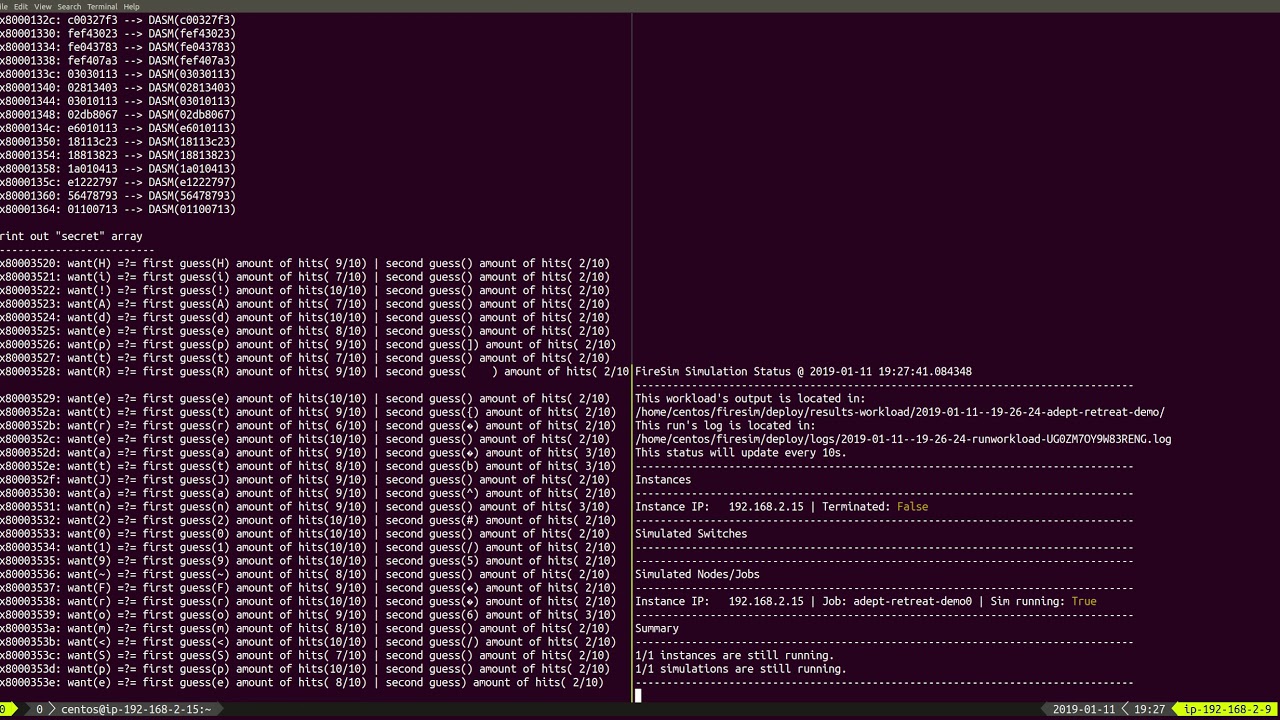
Task: Open the View menu
Action: (42, 6)
